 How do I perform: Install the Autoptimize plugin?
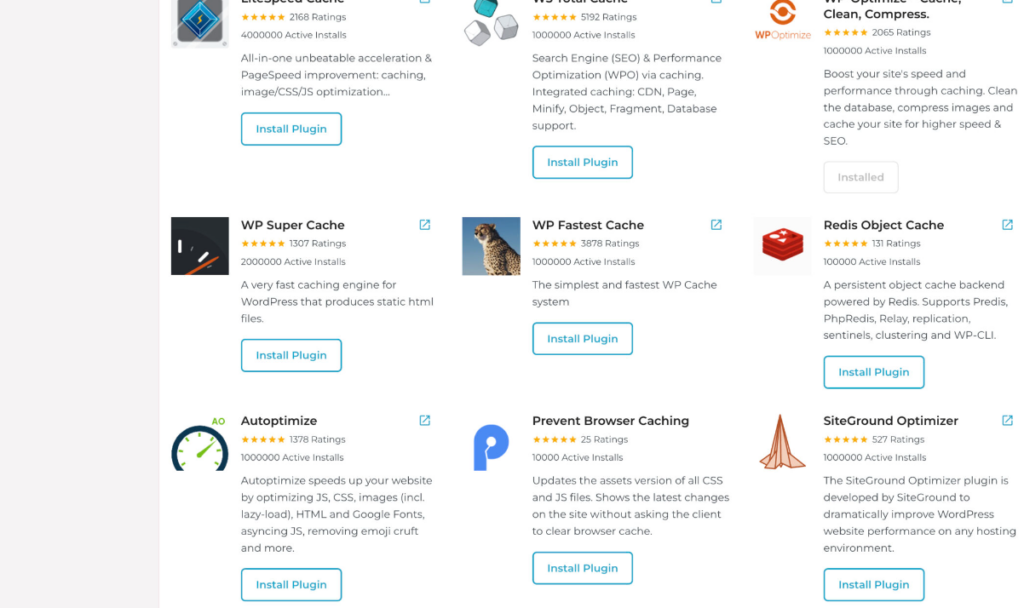click(x=291, y=585)
